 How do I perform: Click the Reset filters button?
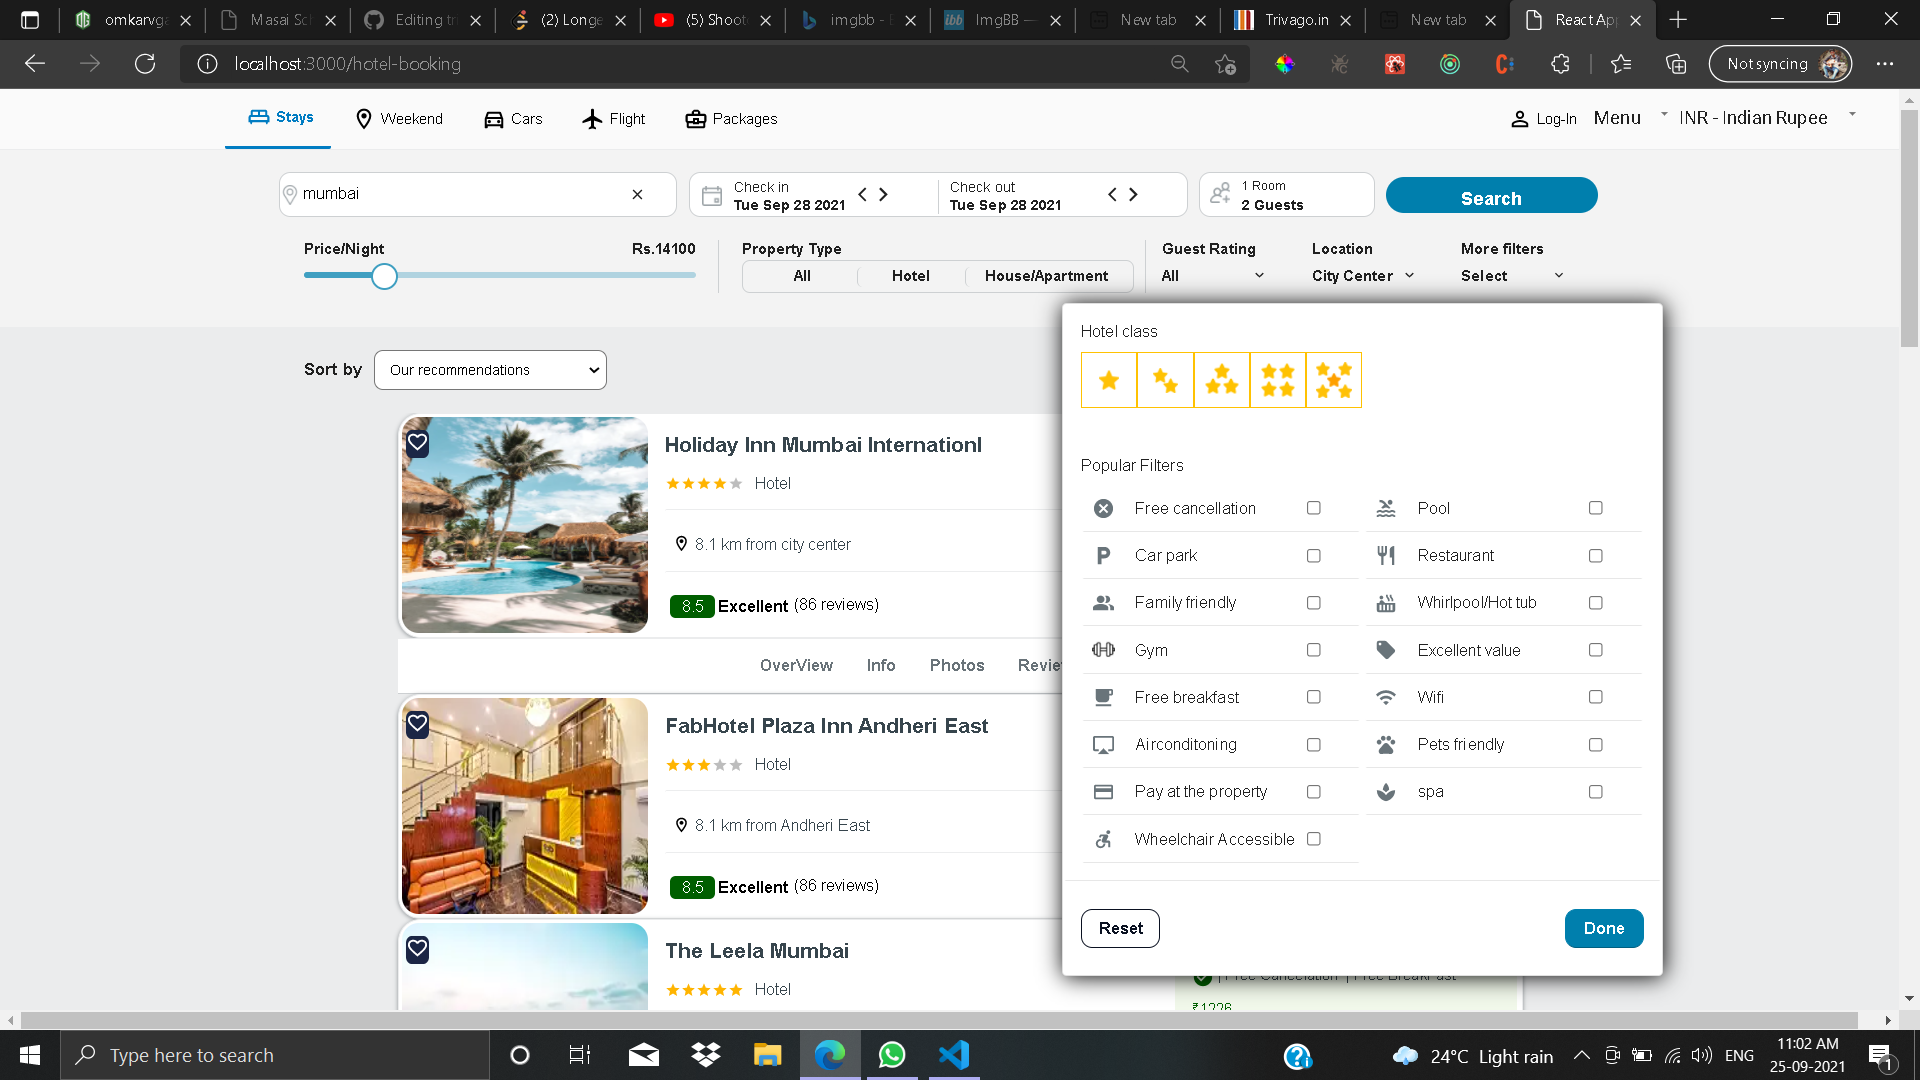click(1120, 928)
